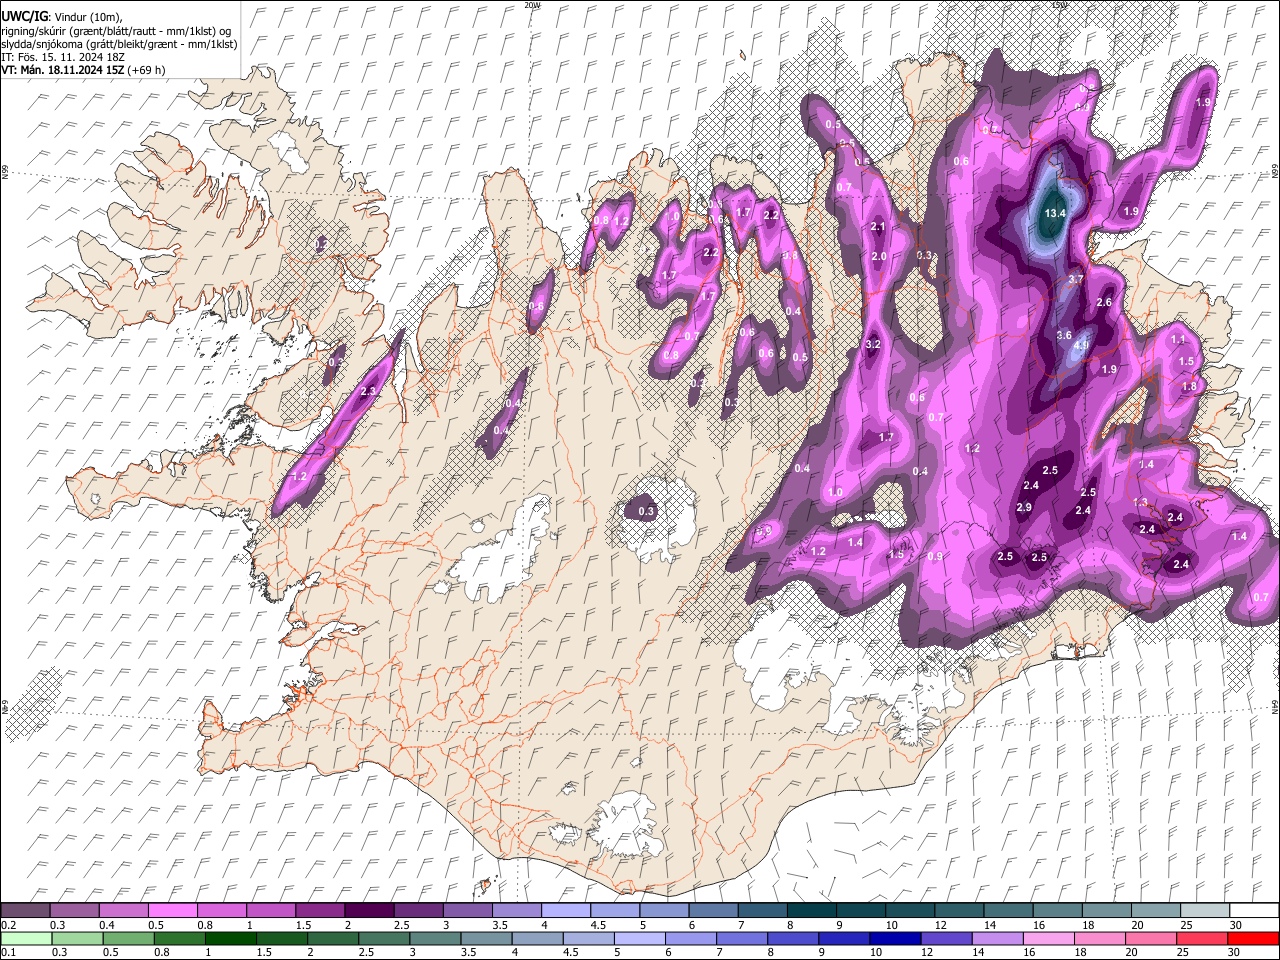Select the 1.5 swatch in upper purple legend
This screenshot has width=1280, height=960.
click(319, 910)
